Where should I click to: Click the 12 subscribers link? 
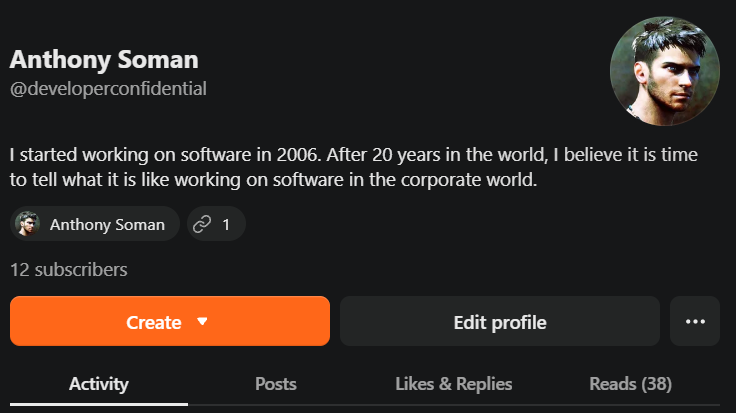tap(69, 270)
